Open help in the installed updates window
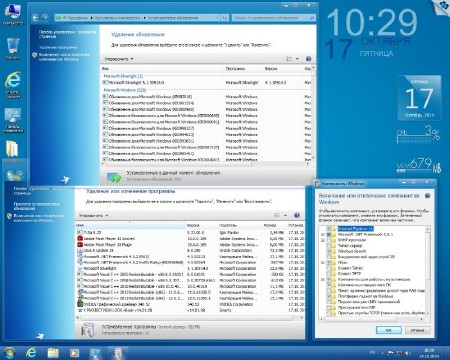The height and width of the screenshot is (360, 450). pyautogui.click(x=308, y=59)
